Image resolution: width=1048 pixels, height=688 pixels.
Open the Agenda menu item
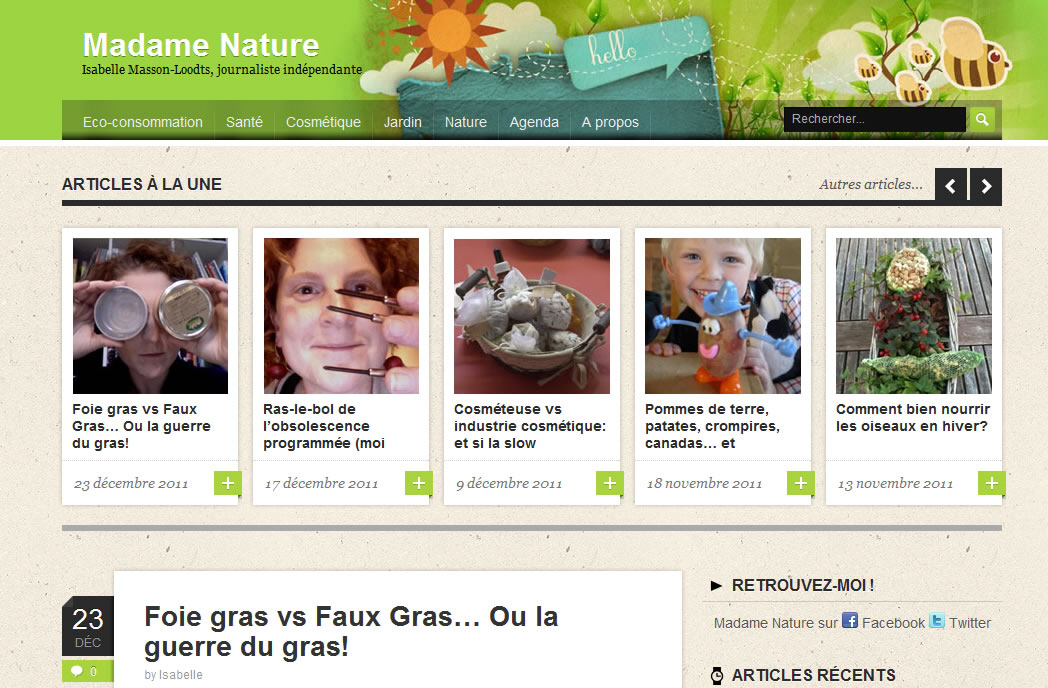[534, 122]
